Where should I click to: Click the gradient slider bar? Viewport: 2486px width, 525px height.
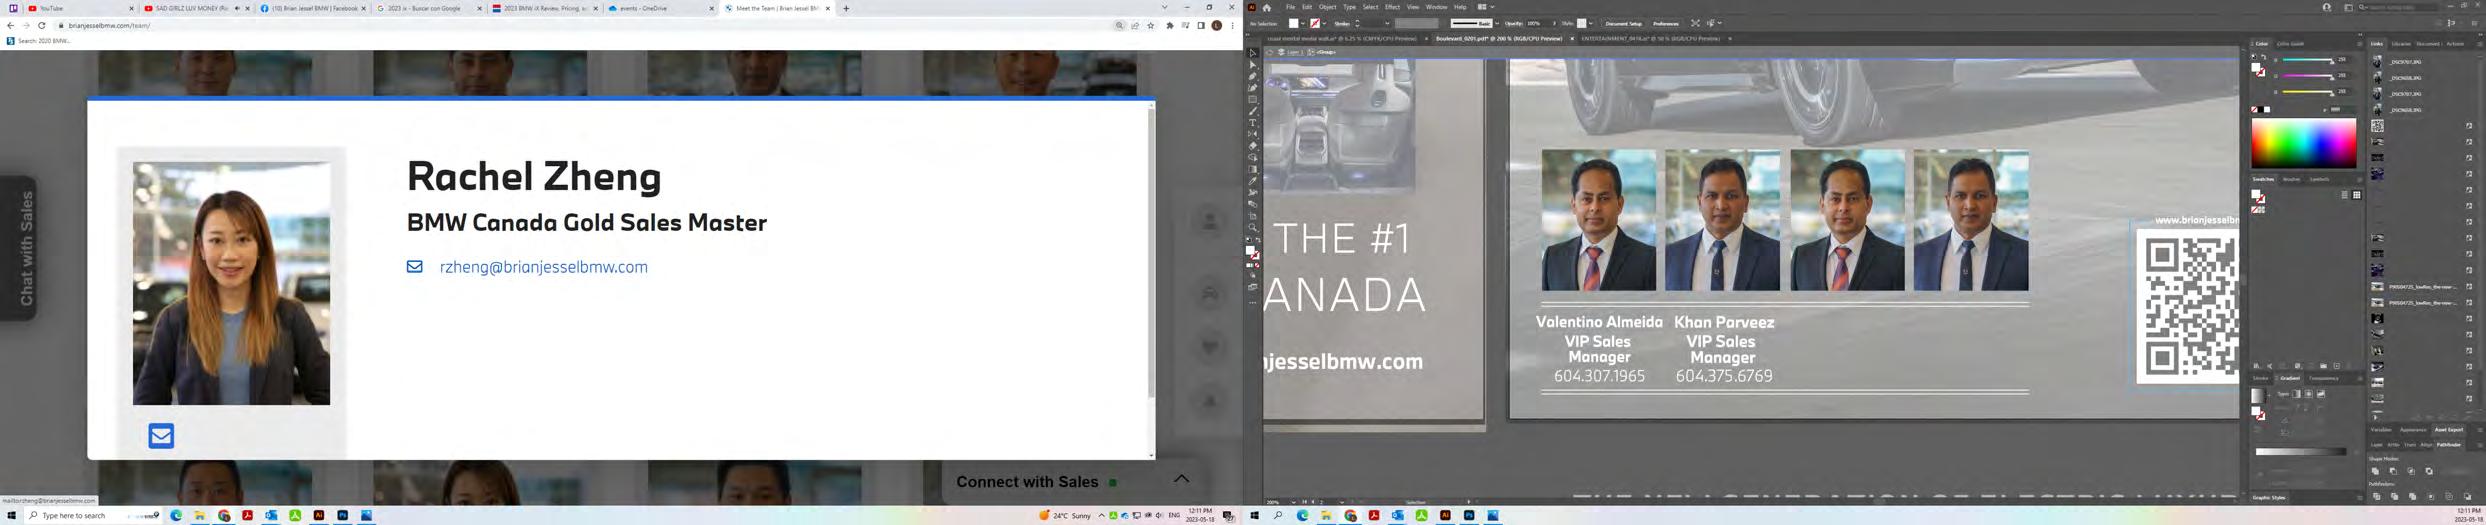[x=2300, y=452]
